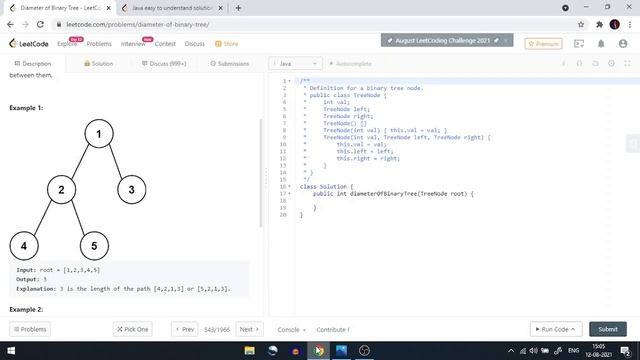Switch to the Discuss (999+) tab
Screen dimensions: 640x360
point(164,64)
